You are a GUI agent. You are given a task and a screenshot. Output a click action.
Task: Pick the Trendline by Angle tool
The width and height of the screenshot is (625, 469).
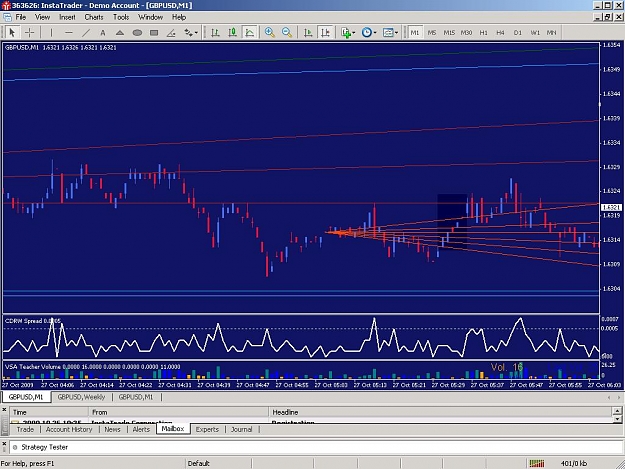[171, 33]
